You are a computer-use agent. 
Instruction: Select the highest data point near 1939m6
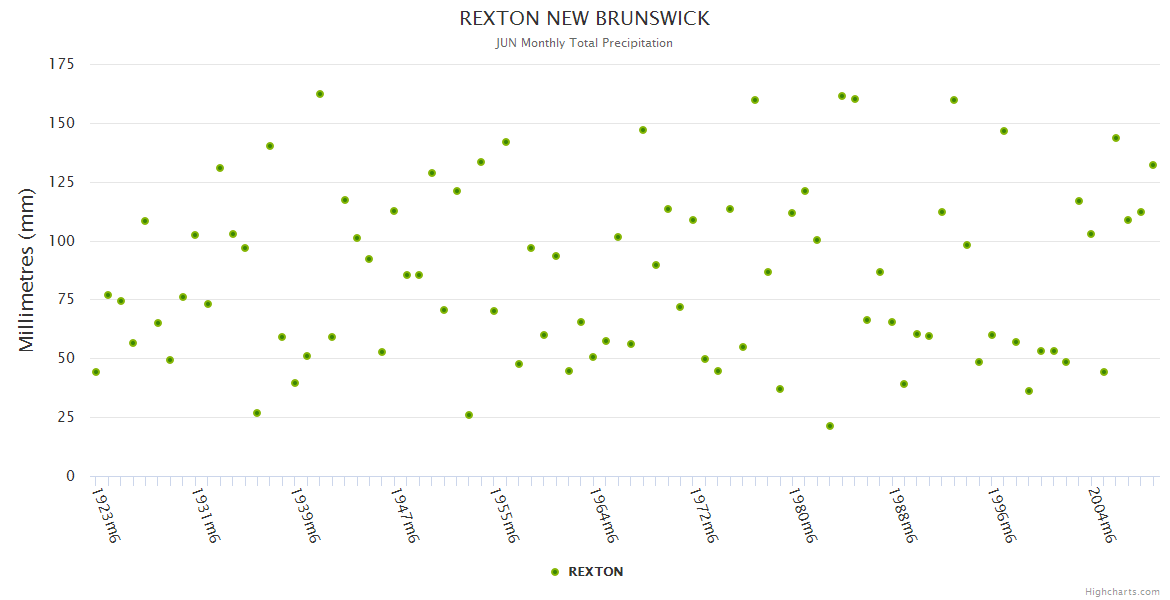pos(320,94)
